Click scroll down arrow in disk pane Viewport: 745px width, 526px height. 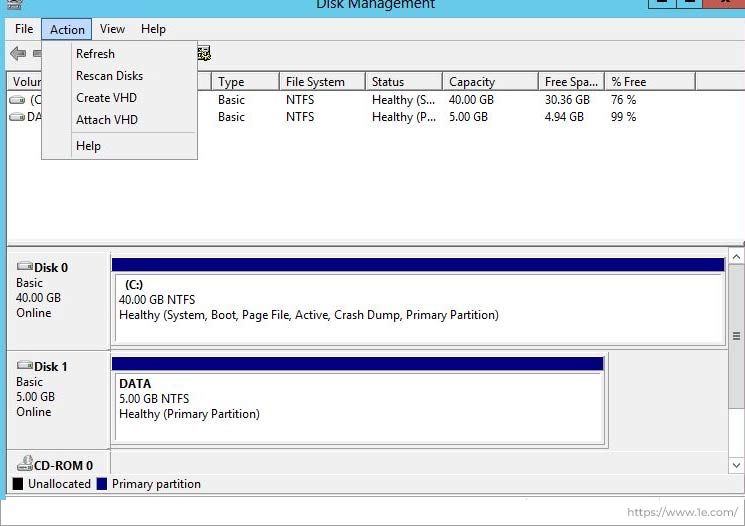point(736,465)
